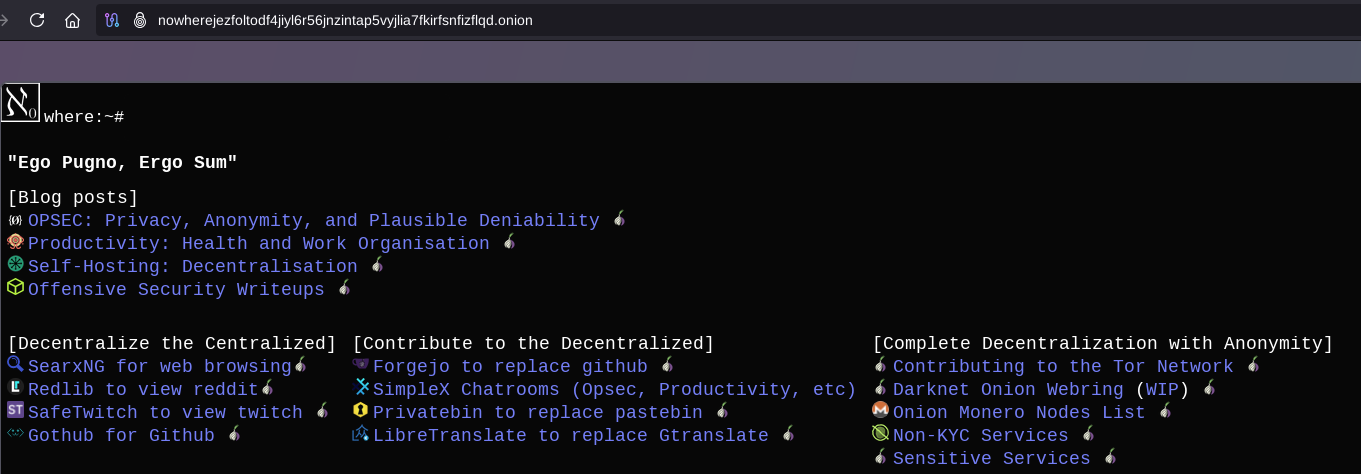Click the yellow Privatebin icon
1361x474 pixels.
(x=361, y=411)
